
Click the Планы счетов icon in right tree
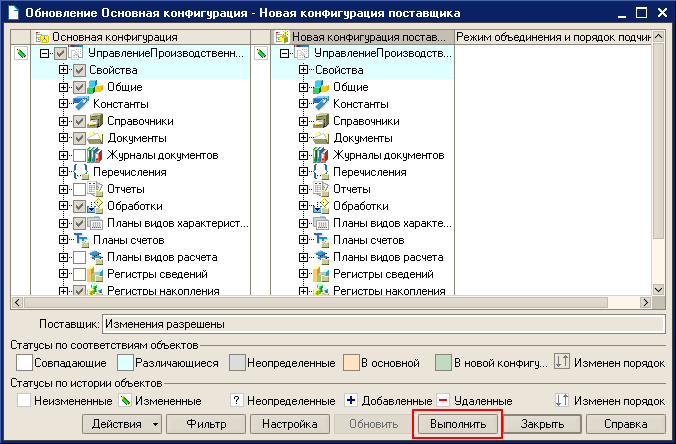point(321,240)
